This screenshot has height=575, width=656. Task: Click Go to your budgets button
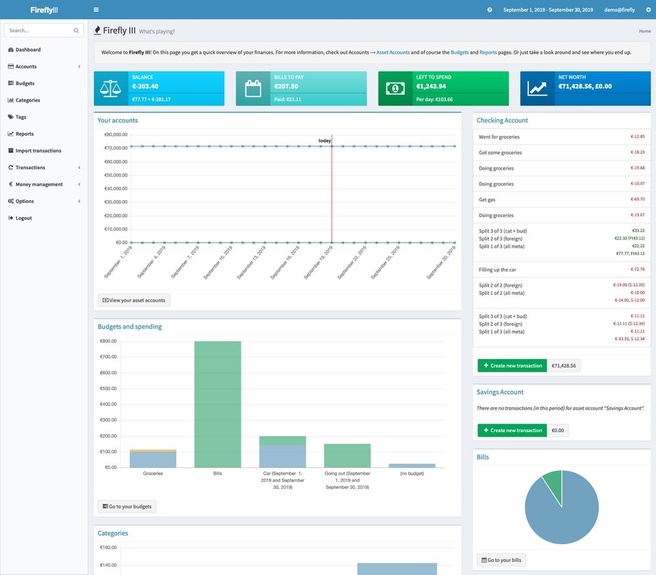[127, 506]
